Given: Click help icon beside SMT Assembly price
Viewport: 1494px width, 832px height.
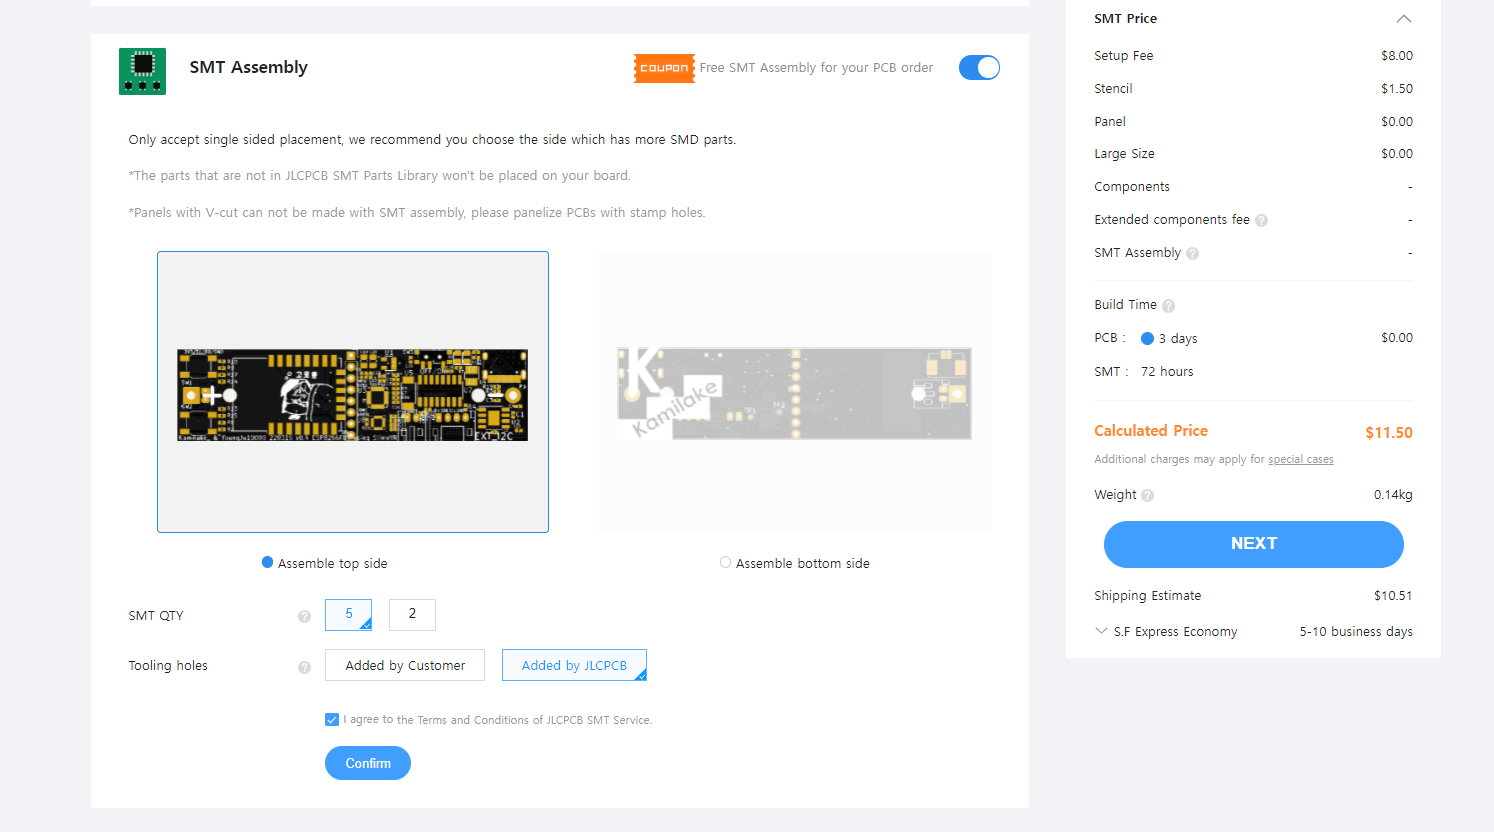Looking at the screenshot, I should pyautogui.click(x=1192, y=254).
